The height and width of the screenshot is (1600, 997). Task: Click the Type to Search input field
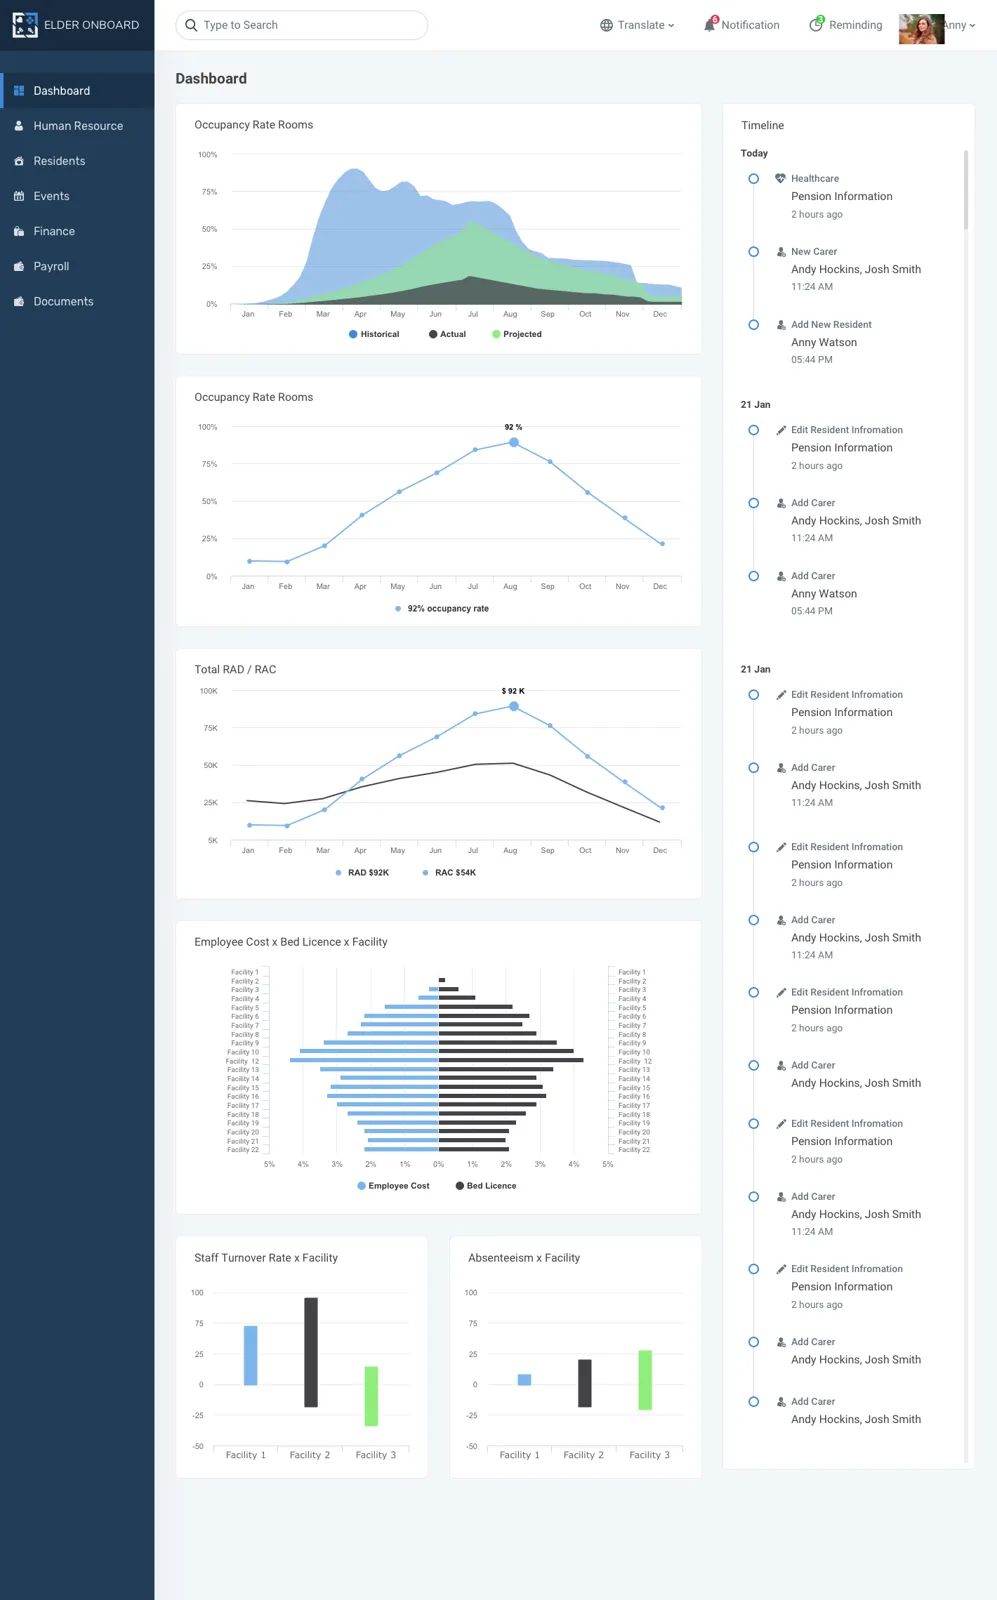pos(302,25)
